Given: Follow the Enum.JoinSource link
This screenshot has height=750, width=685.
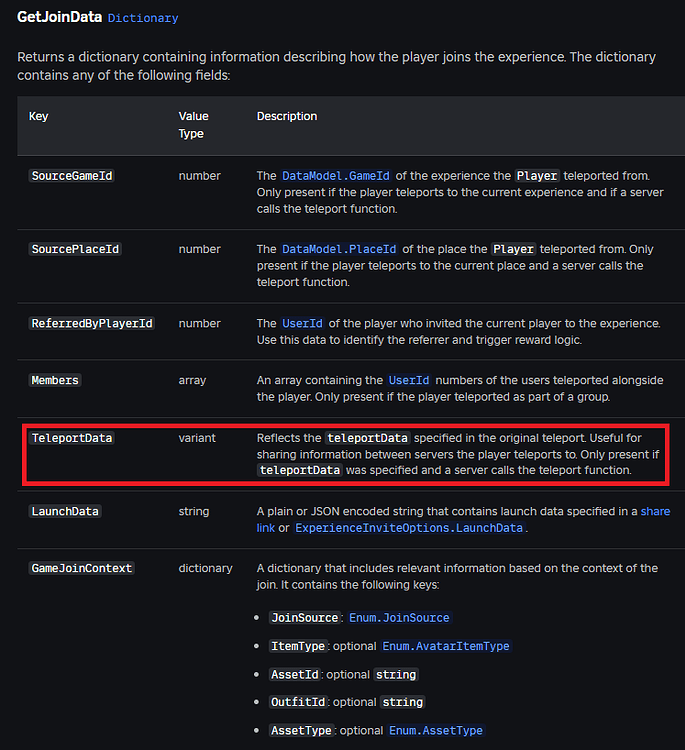Looking at the screenshot, I should [399, 618].
